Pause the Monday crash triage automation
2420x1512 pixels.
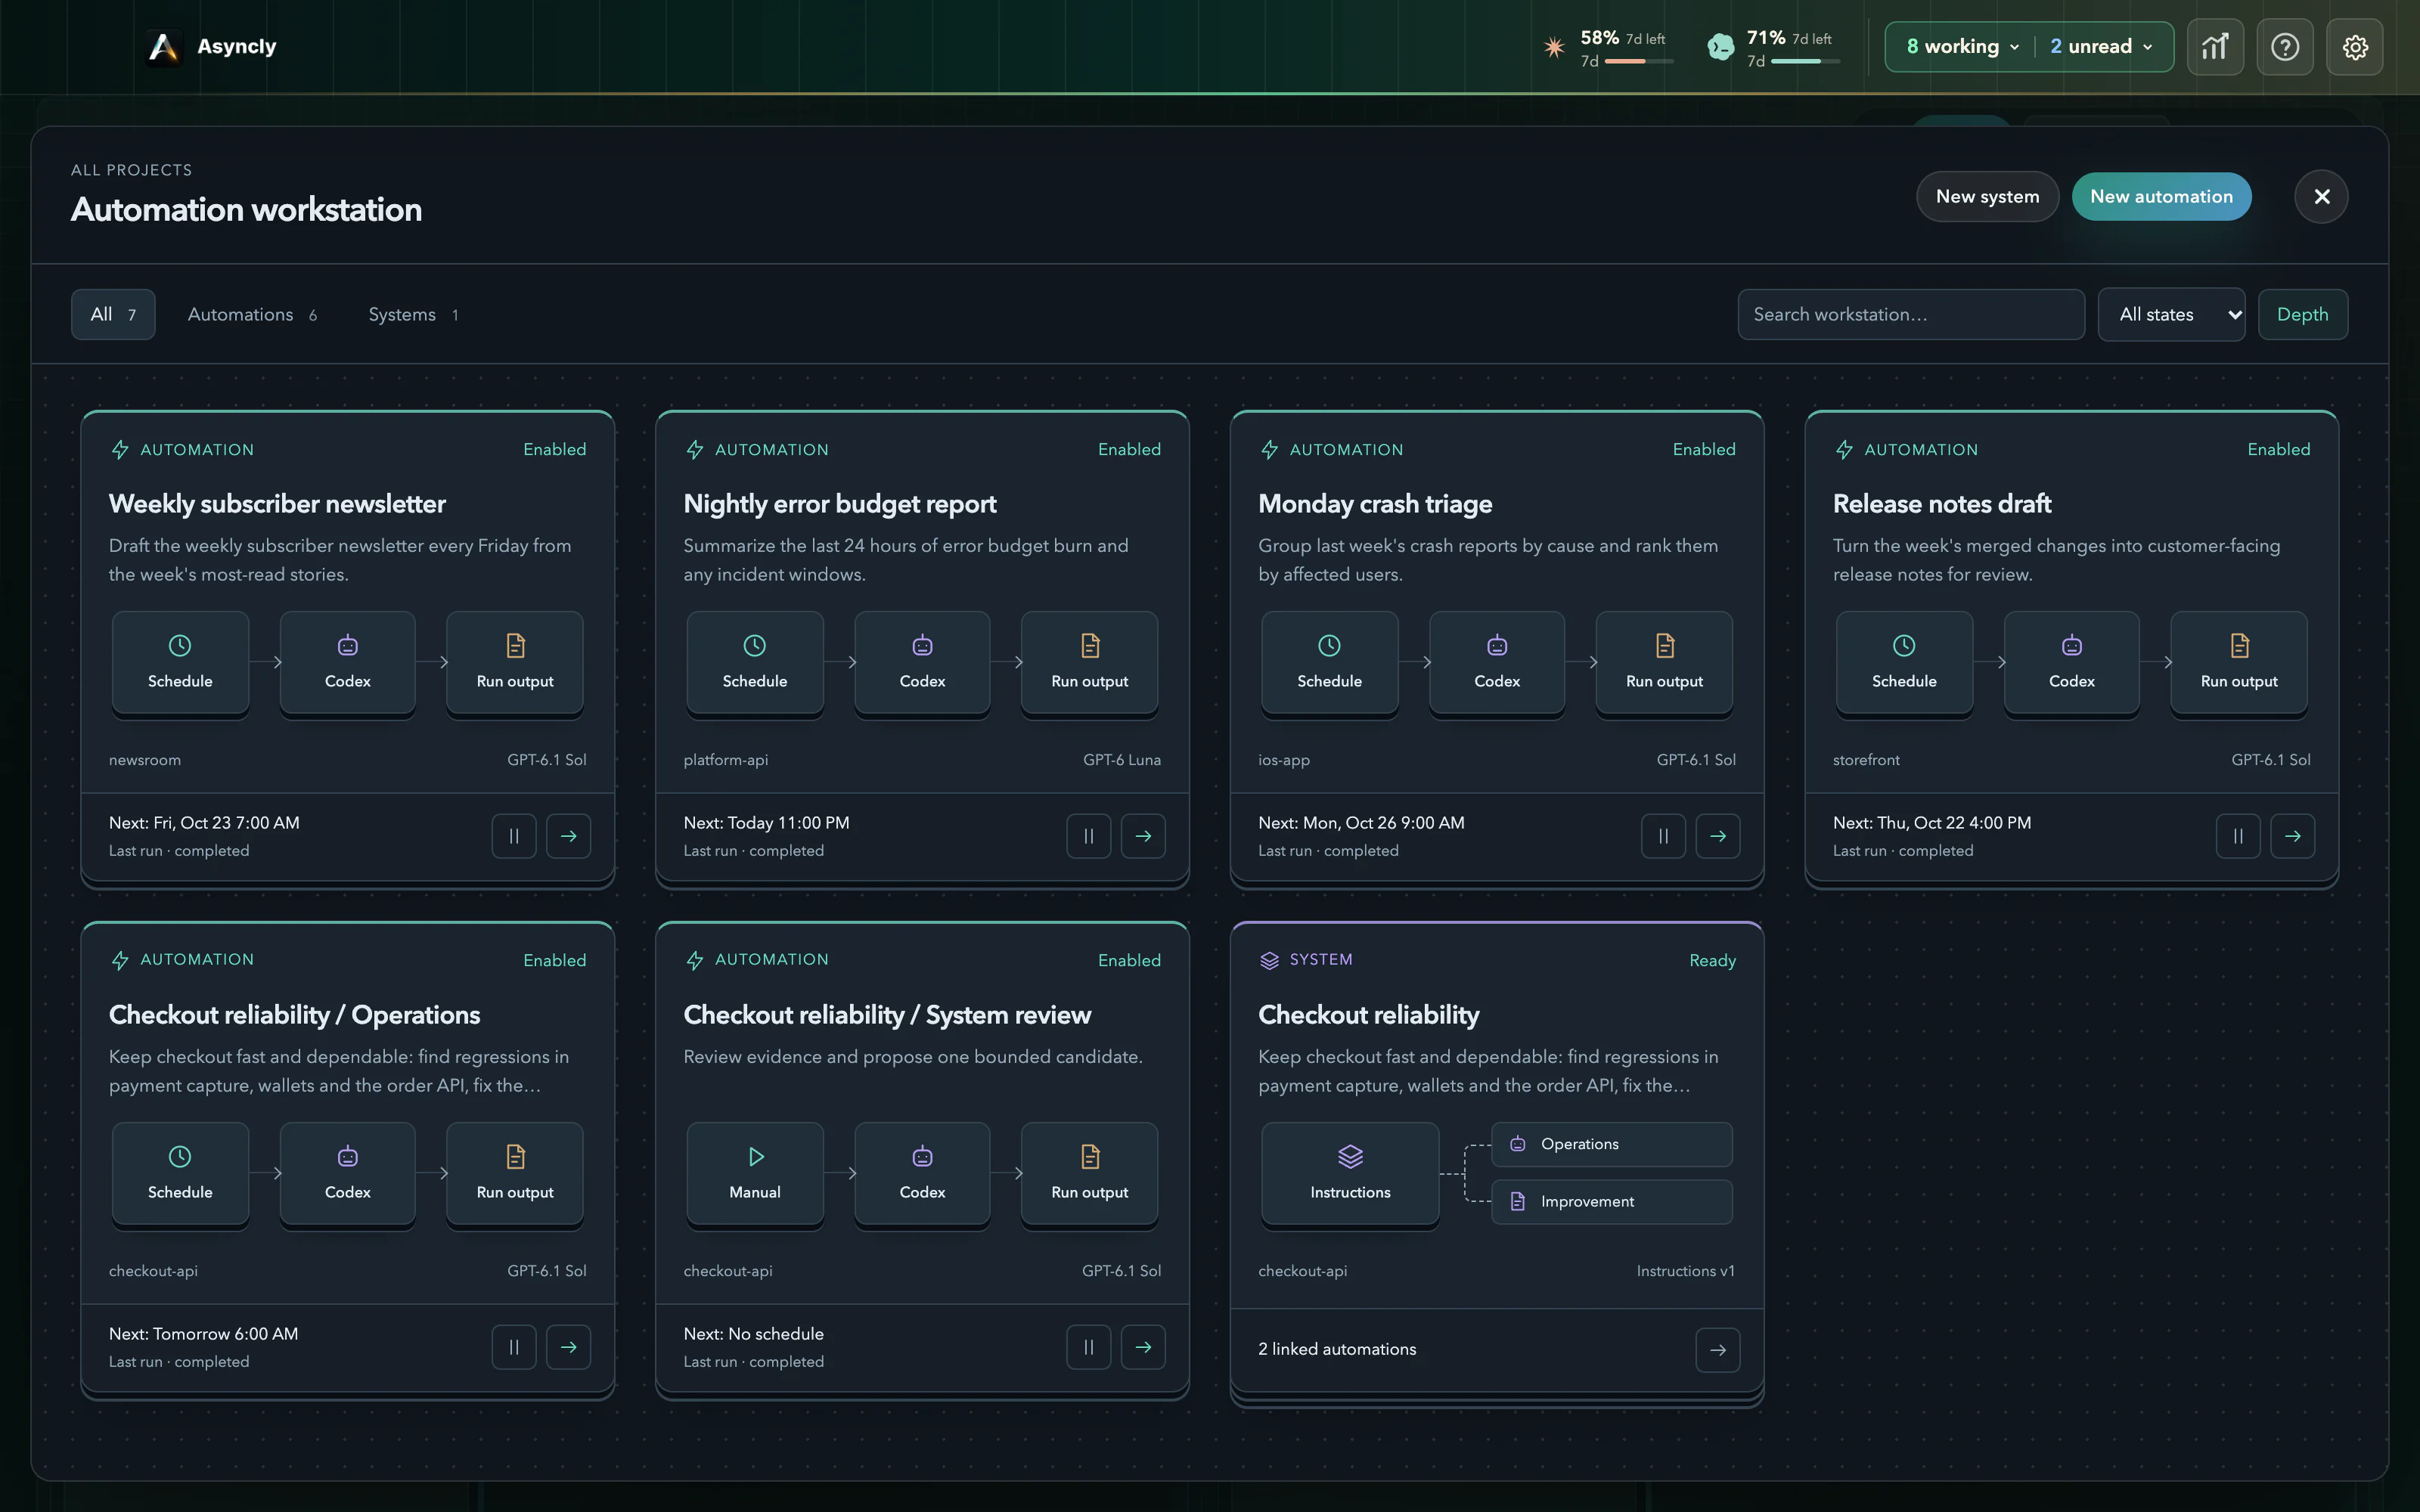1663,836
